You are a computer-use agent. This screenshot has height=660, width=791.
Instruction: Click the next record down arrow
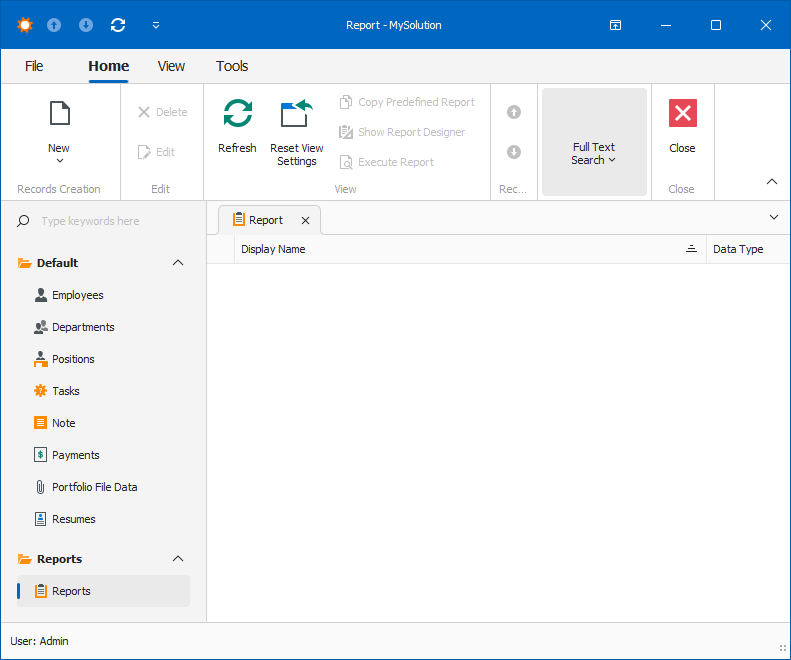(514, 152)
